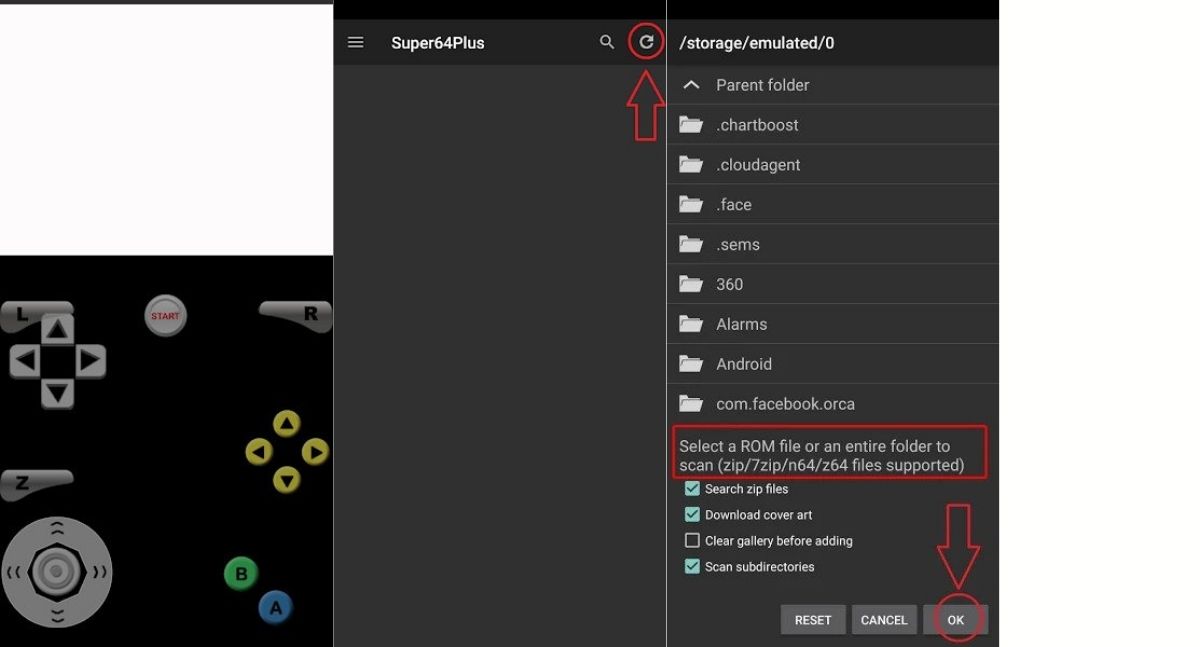Open the Android folder
Viewport: 1200px width, 647px height.
743,364
